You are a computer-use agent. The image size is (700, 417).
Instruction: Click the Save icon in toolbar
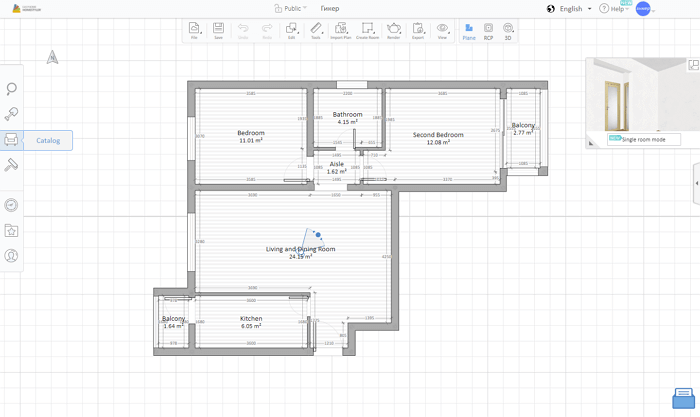click(x=218, y=31)
